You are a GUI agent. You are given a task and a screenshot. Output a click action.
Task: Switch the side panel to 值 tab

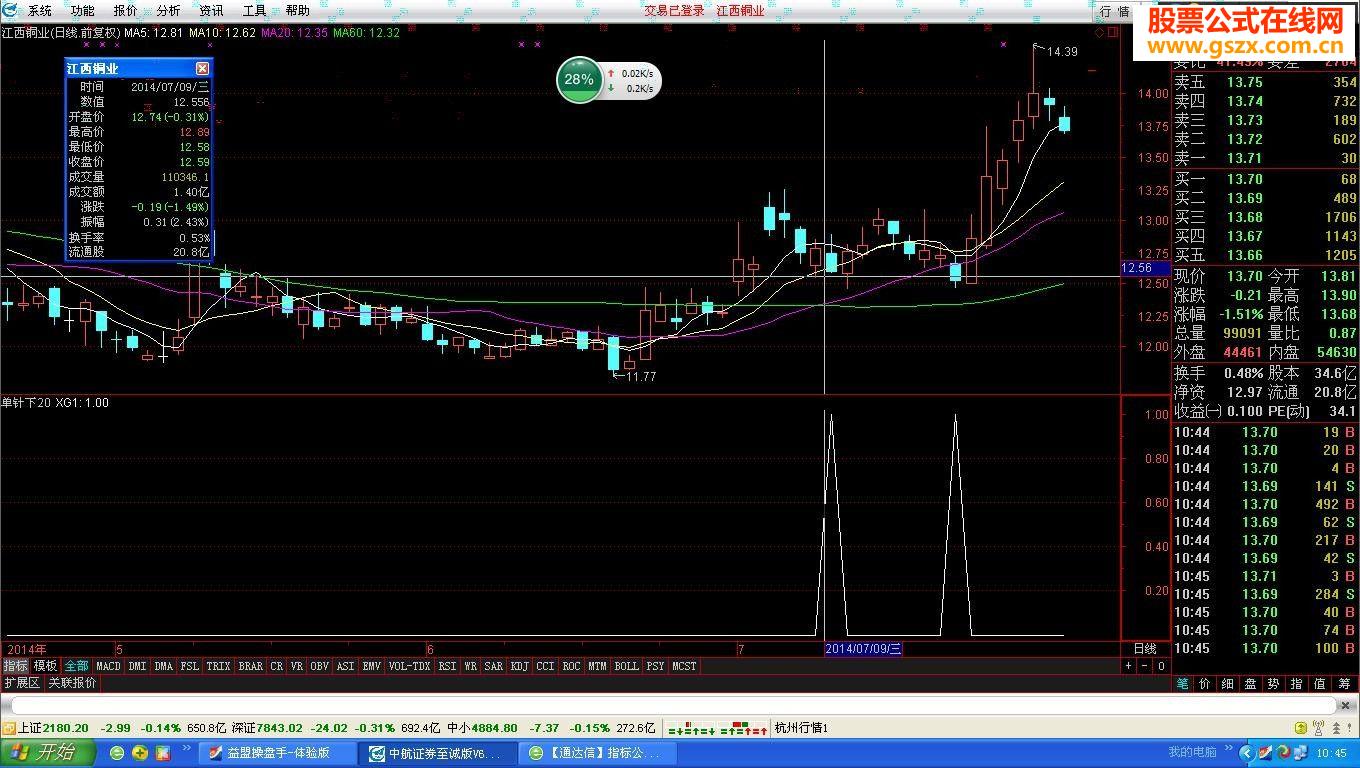point(1320,684)
